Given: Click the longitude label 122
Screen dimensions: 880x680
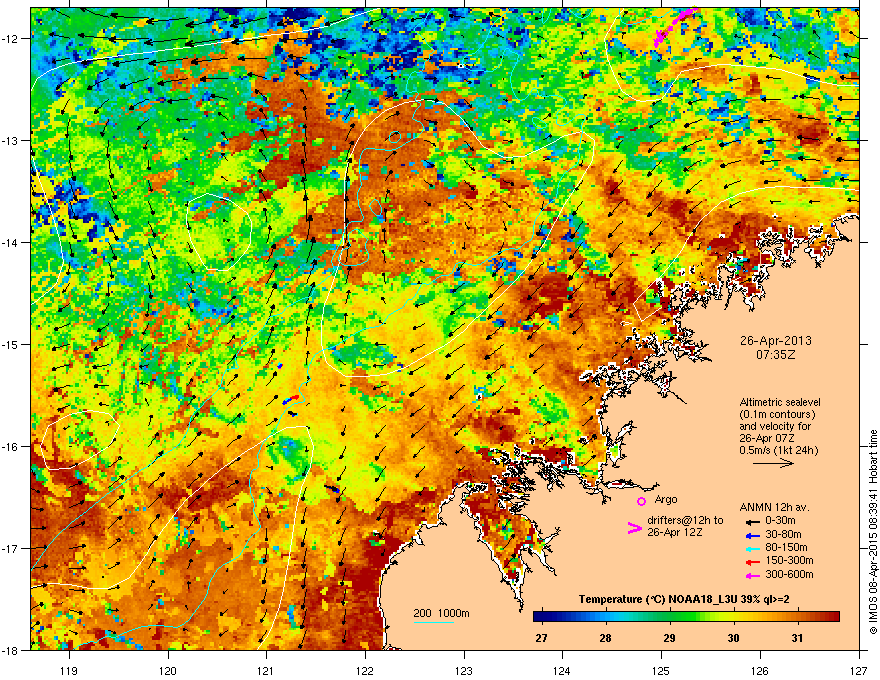Looking at the screenshot, I should click(x=365, y=670).
